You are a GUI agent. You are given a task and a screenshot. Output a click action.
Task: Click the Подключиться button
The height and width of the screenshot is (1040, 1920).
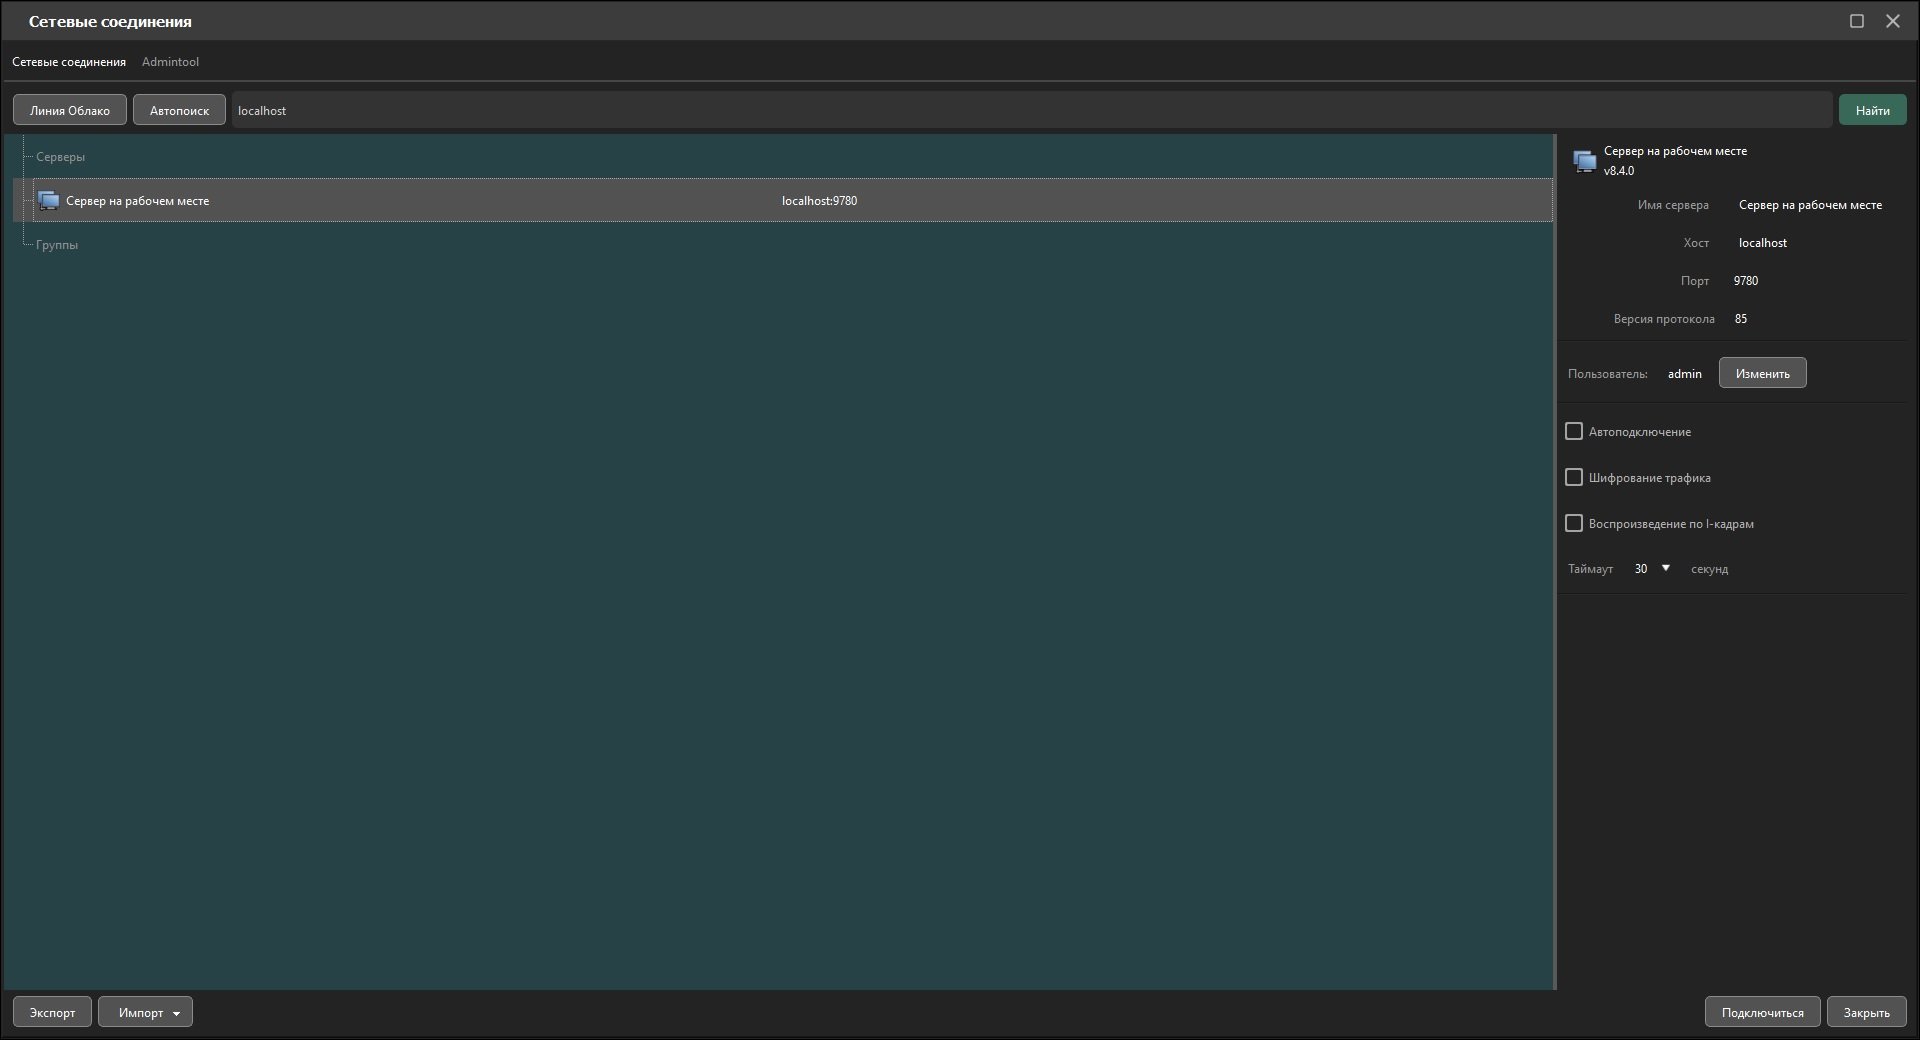tap(1762, 1012)
